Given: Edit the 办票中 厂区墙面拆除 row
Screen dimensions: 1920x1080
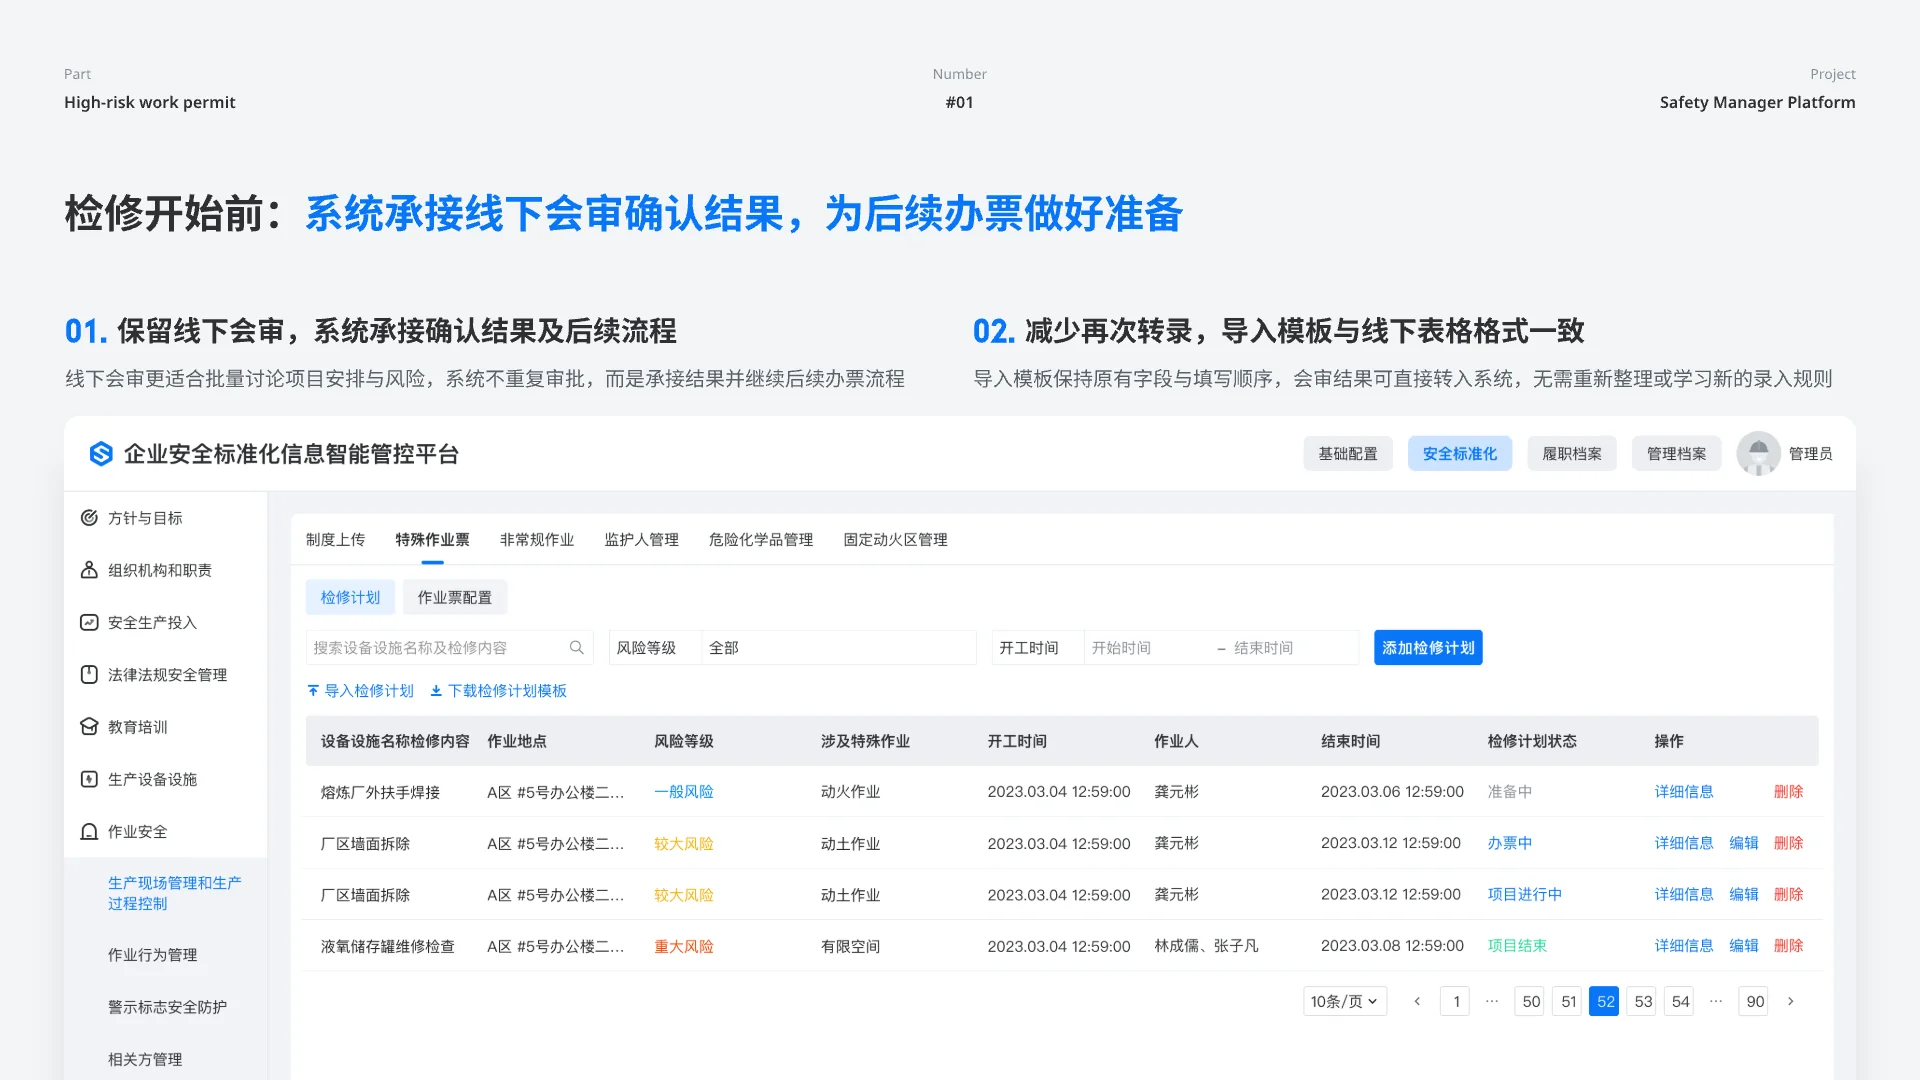Looking at the screenshot, I should 1744,843.
